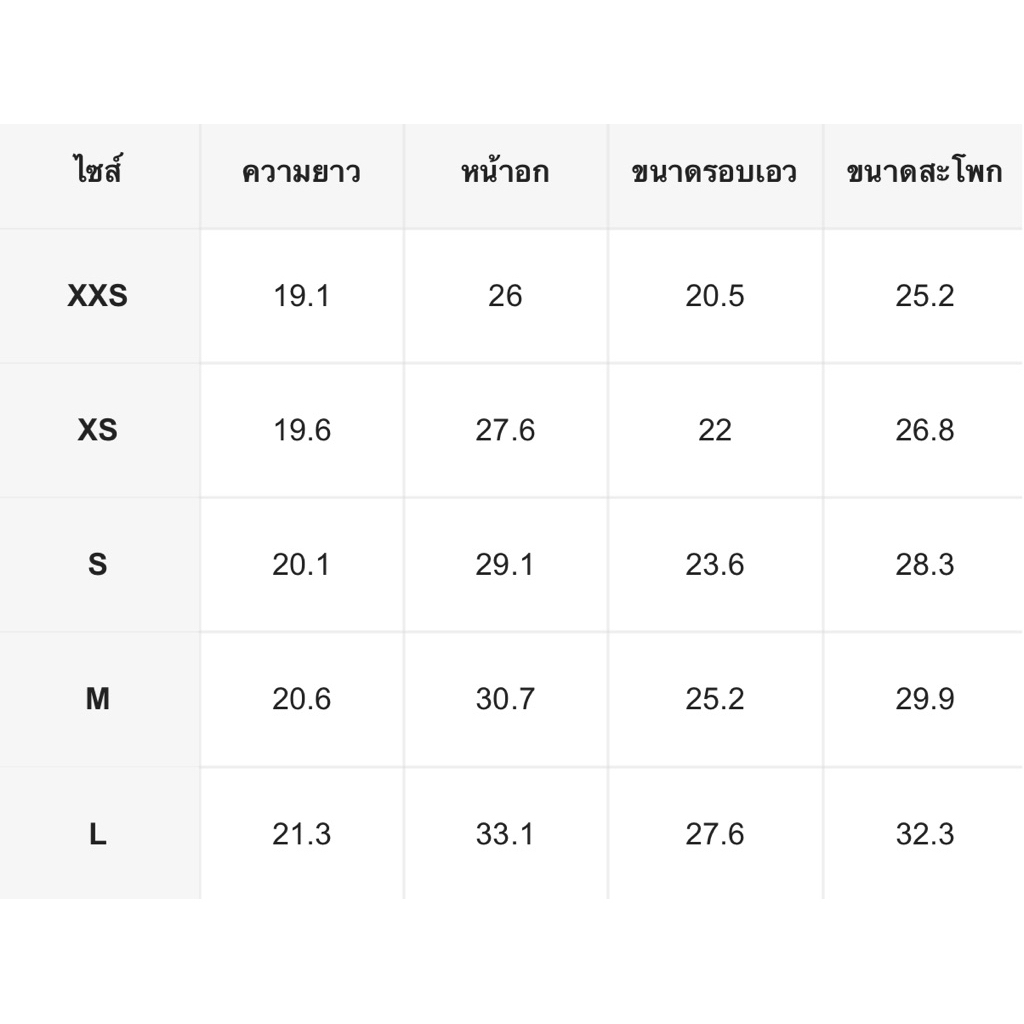The image size is (1024, 1024).
Task: Click the ความยาว column header
Action: [x=301, y=173]
